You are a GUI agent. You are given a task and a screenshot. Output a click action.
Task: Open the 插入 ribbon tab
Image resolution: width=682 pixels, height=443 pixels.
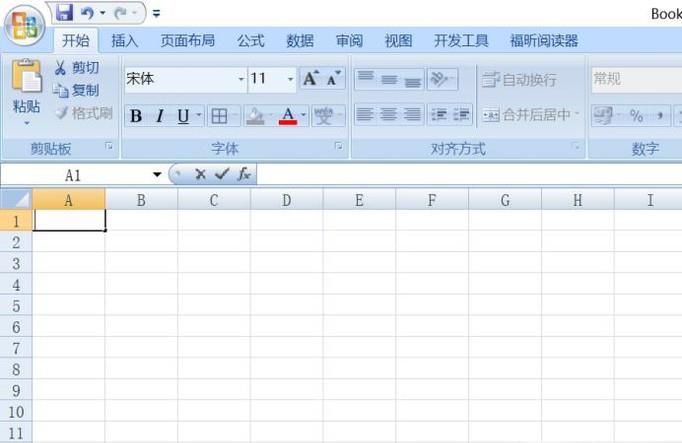(x=124, y=41)
